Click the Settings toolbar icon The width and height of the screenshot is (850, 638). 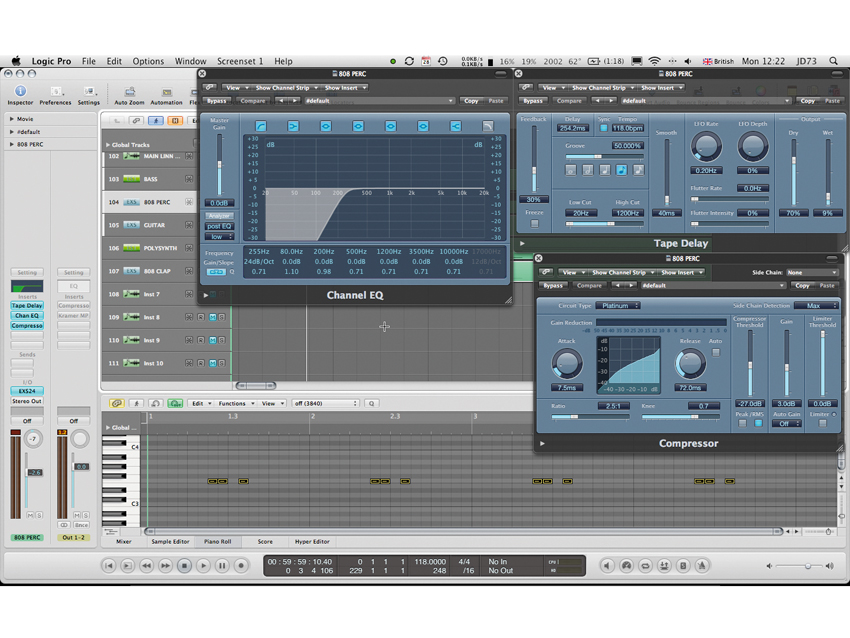coord(89,92)
